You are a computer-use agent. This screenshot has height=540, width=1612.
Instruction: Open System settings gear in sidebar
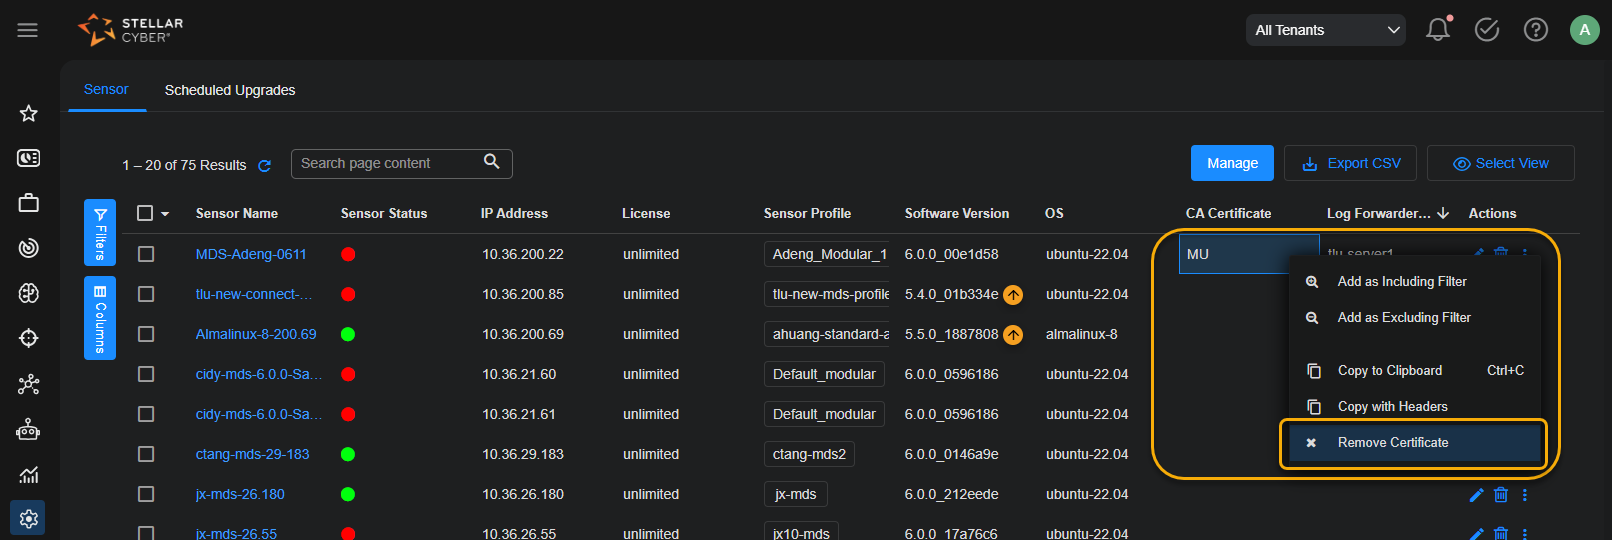28,518
